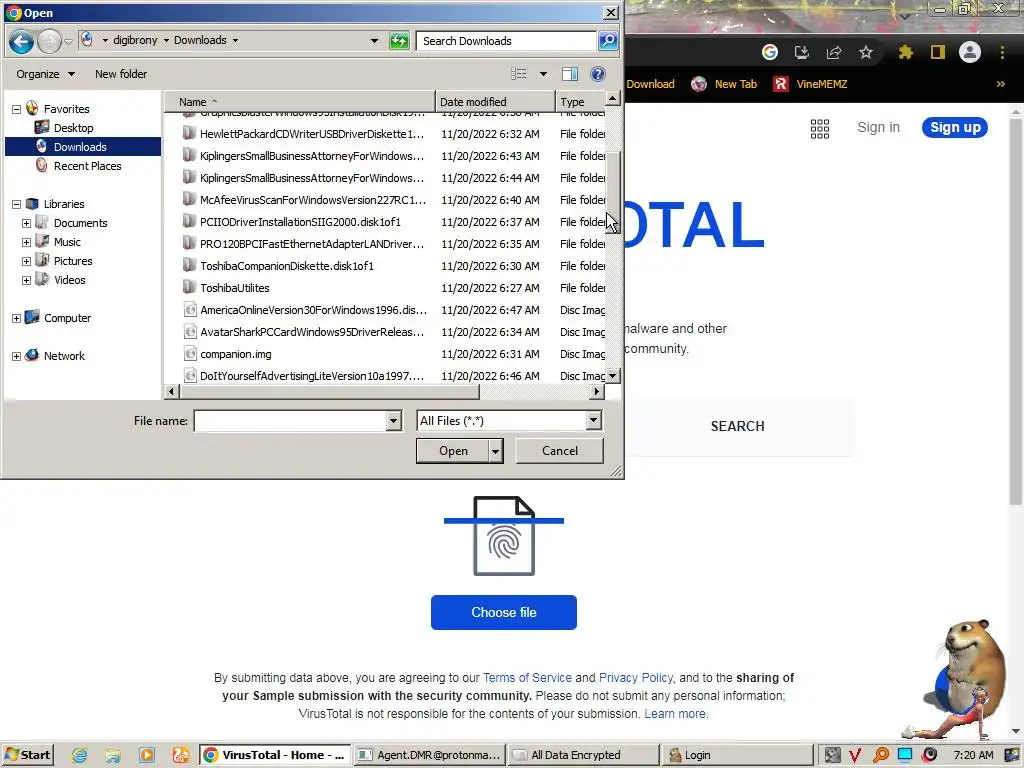Click the webpage vertical scrollbar thumb
The image size is (1024, 768).
tap(1016, 310)
